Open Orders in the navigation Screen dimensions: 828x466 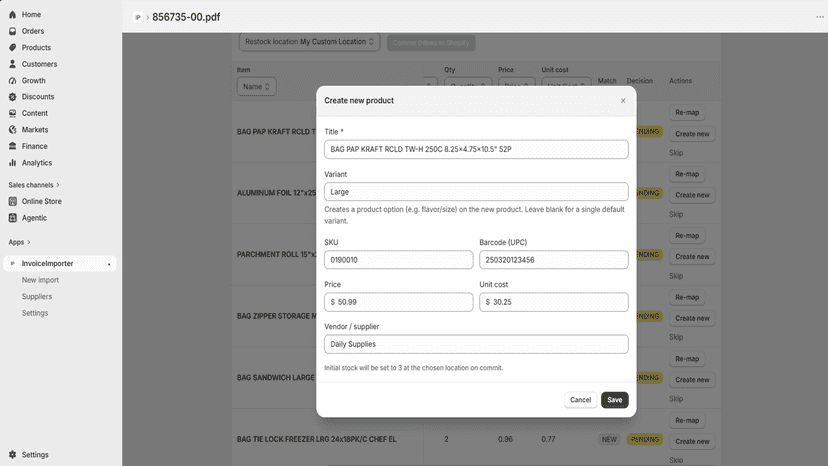point(33,31)
